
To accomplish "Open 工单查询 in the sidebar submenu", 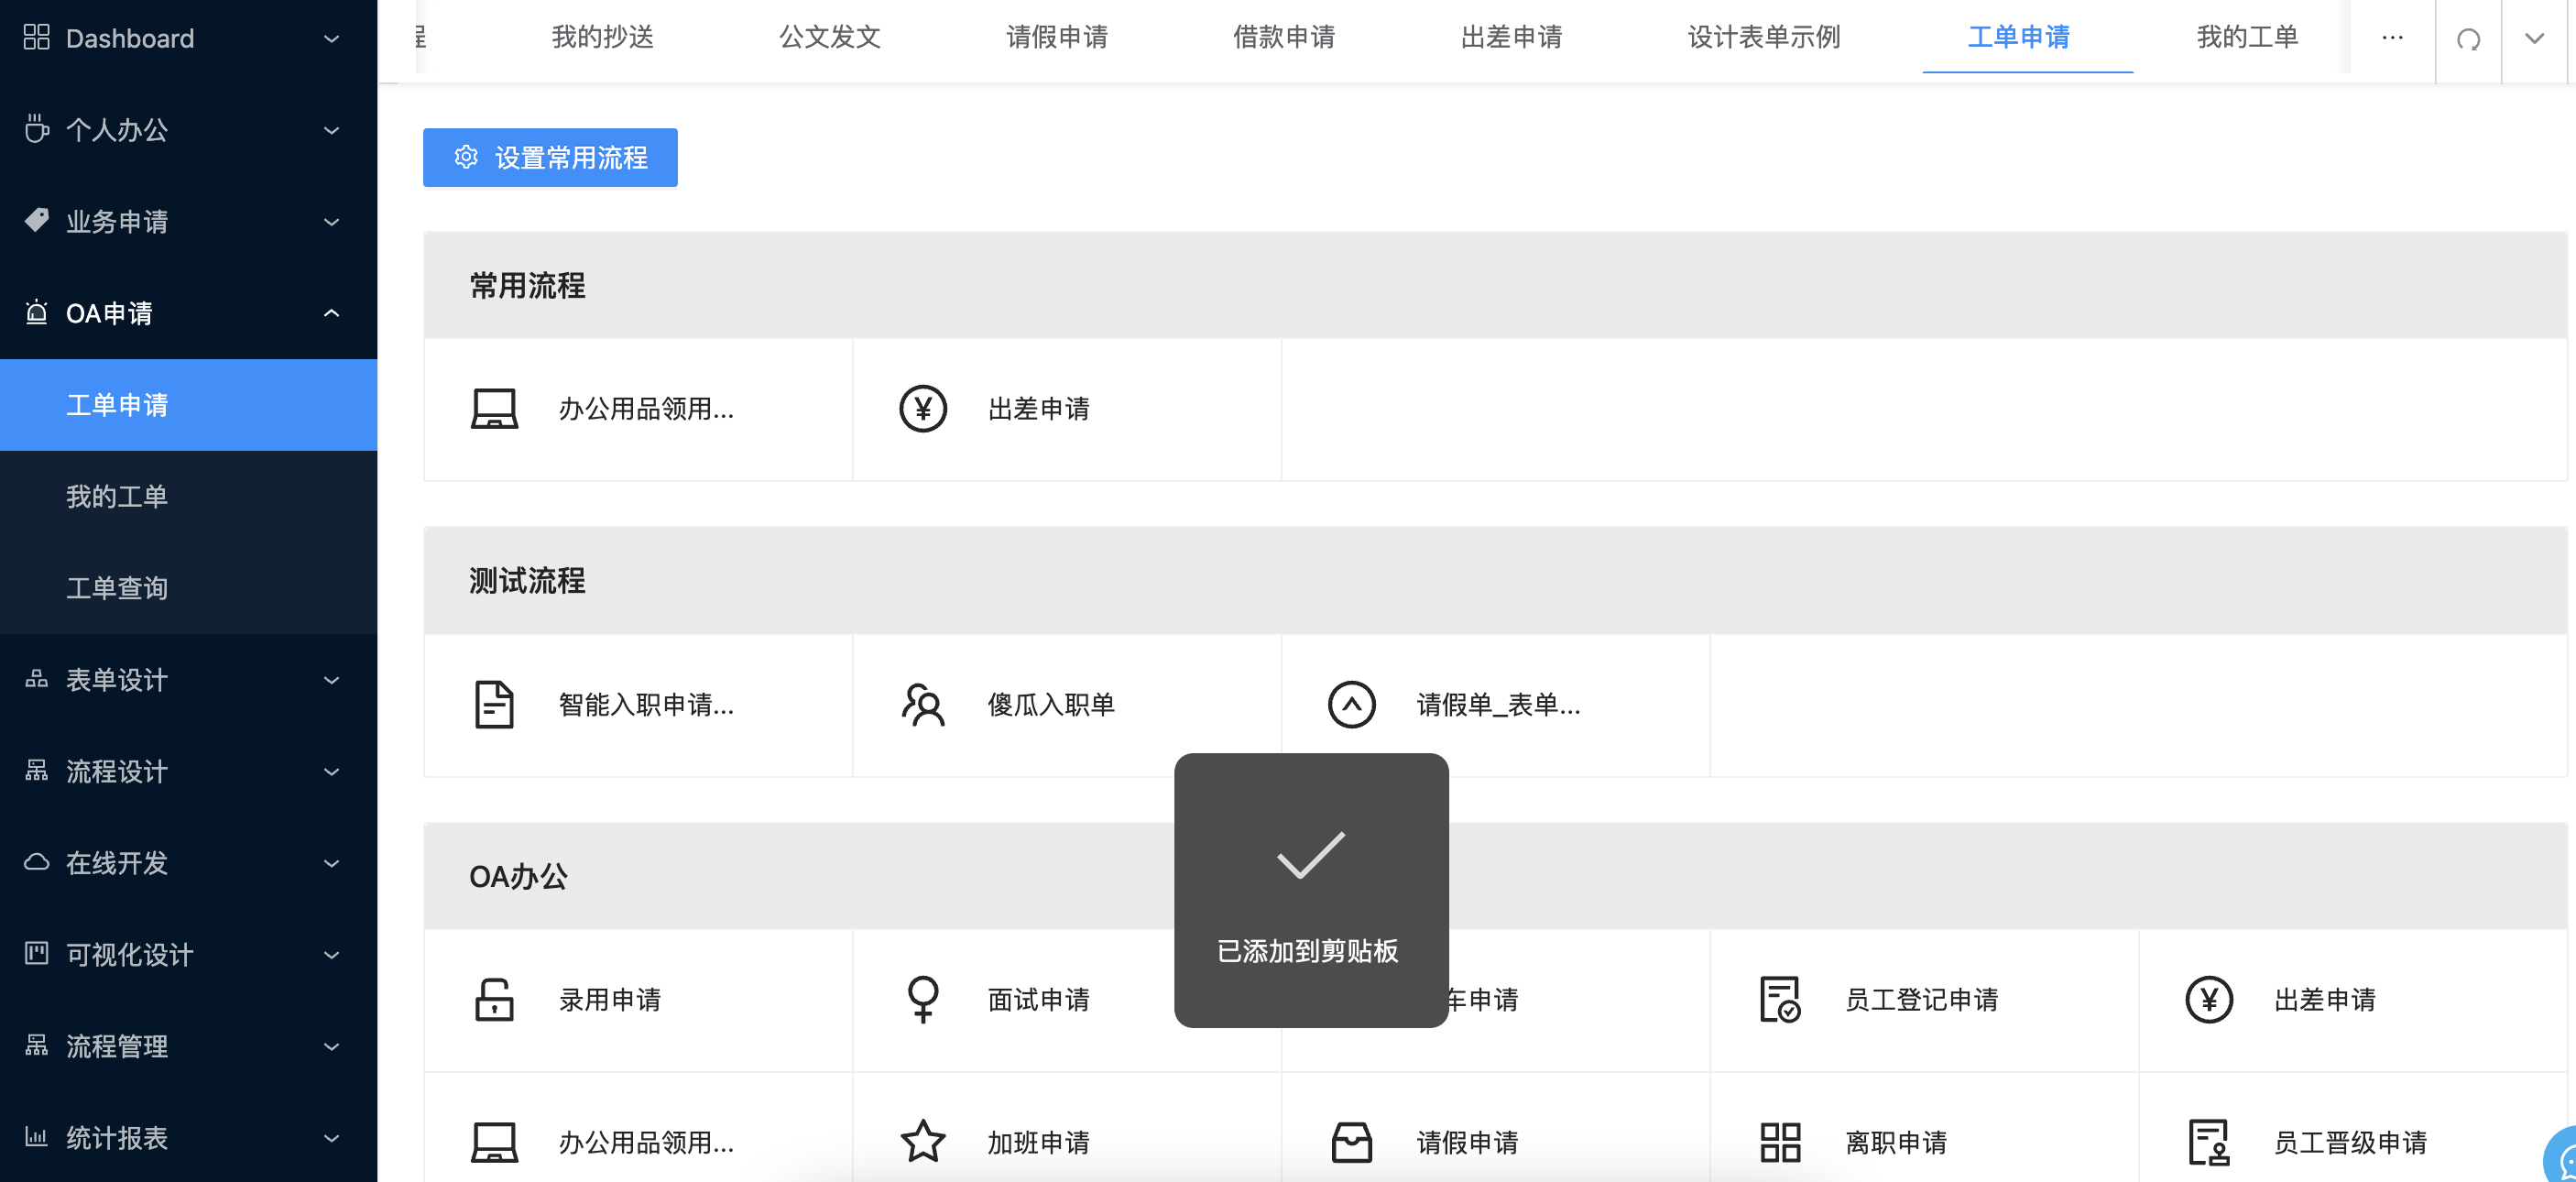I will click(188, 588).
